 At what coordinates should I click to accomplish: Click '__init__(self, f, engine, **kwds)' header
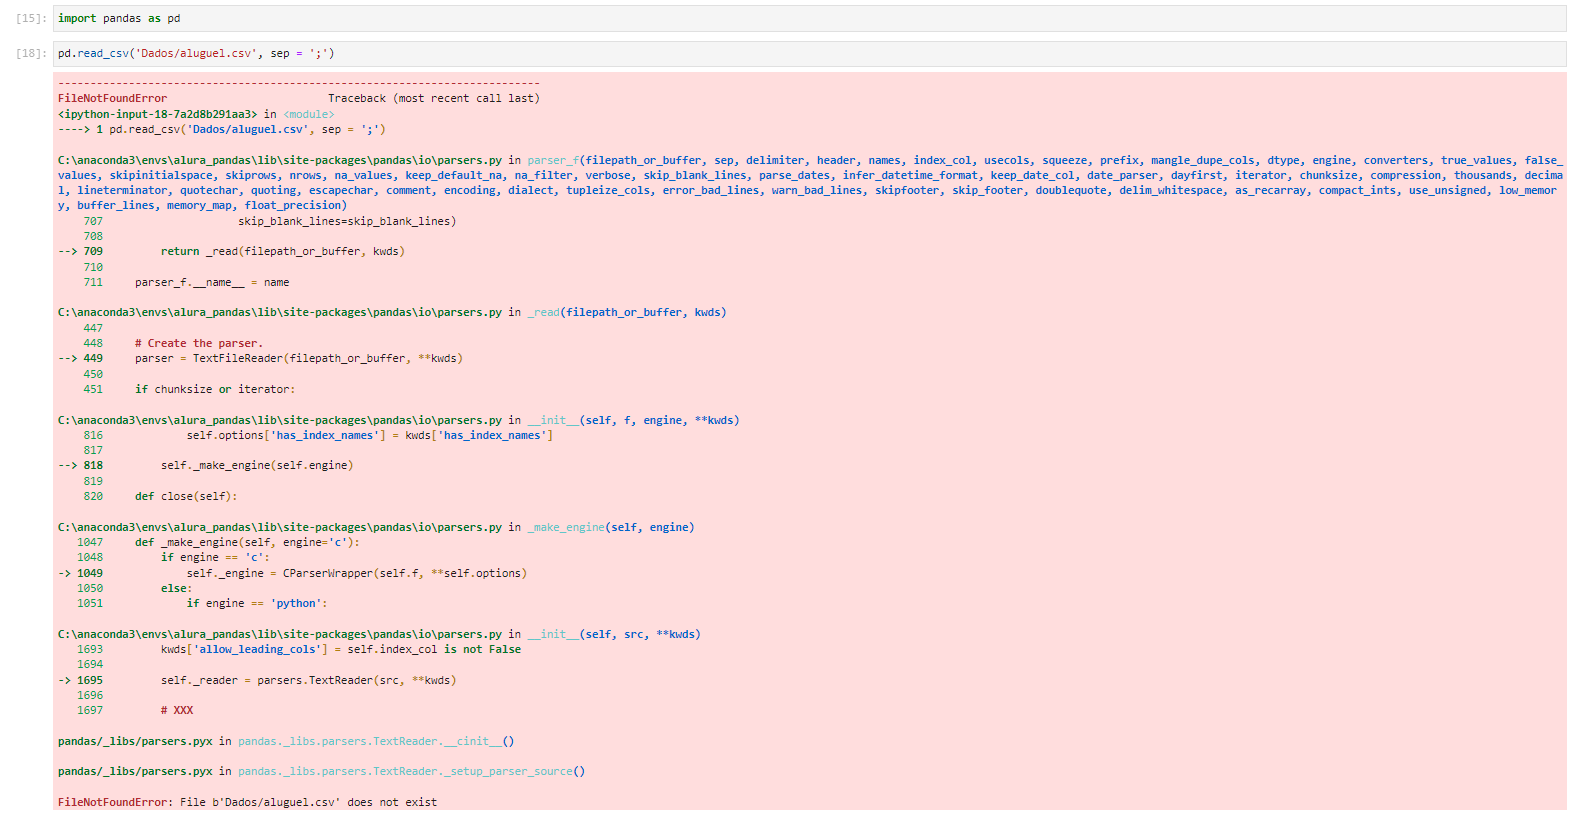click(x=634, y=420)
